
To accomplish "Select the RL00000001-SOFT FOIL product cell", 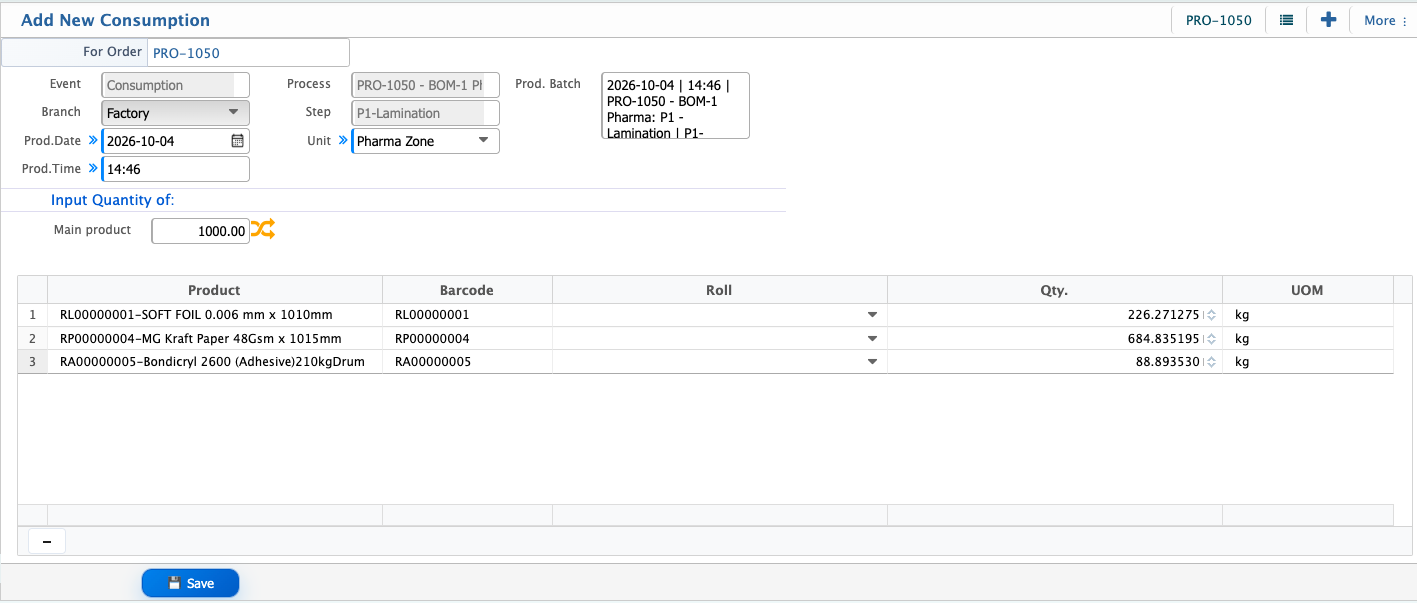I will (215, 315).
